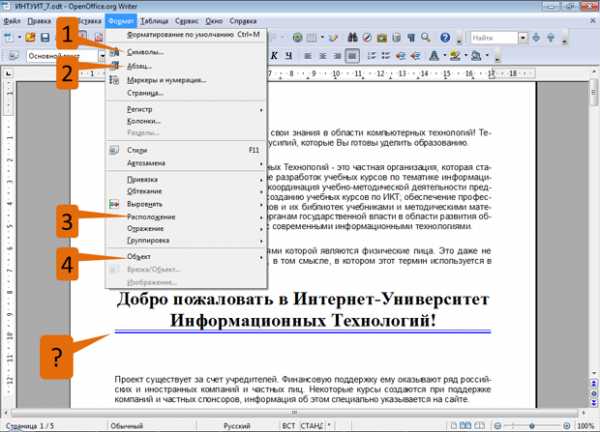Image resolution: width=600 pixels, height=432 pixels.
Task: Open the Таблица menu
Action: (154, 21)
